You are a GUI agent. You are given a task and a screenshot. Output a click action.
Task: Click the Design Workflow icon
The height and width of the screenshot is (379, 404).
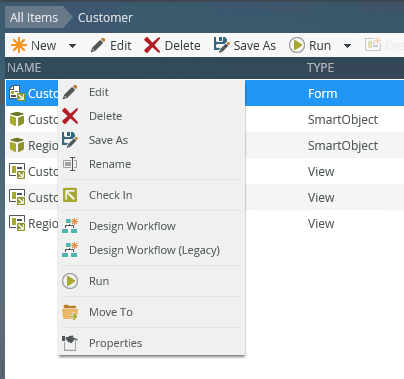click(70, 226)
